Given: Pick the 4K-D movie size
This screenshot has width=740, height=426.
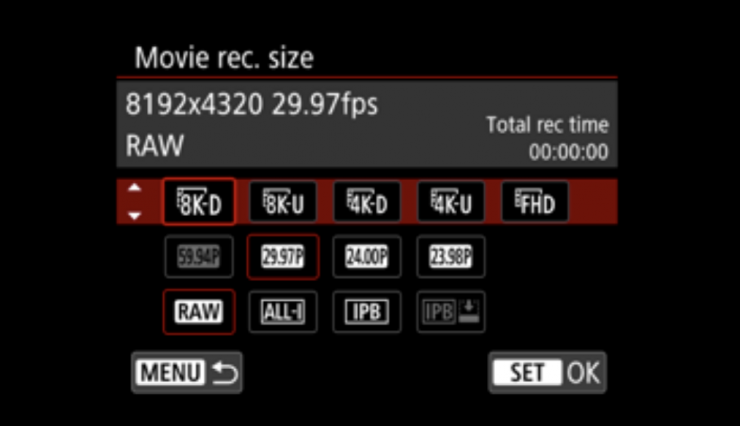Looking at the screenshot, I should point(367,202).
